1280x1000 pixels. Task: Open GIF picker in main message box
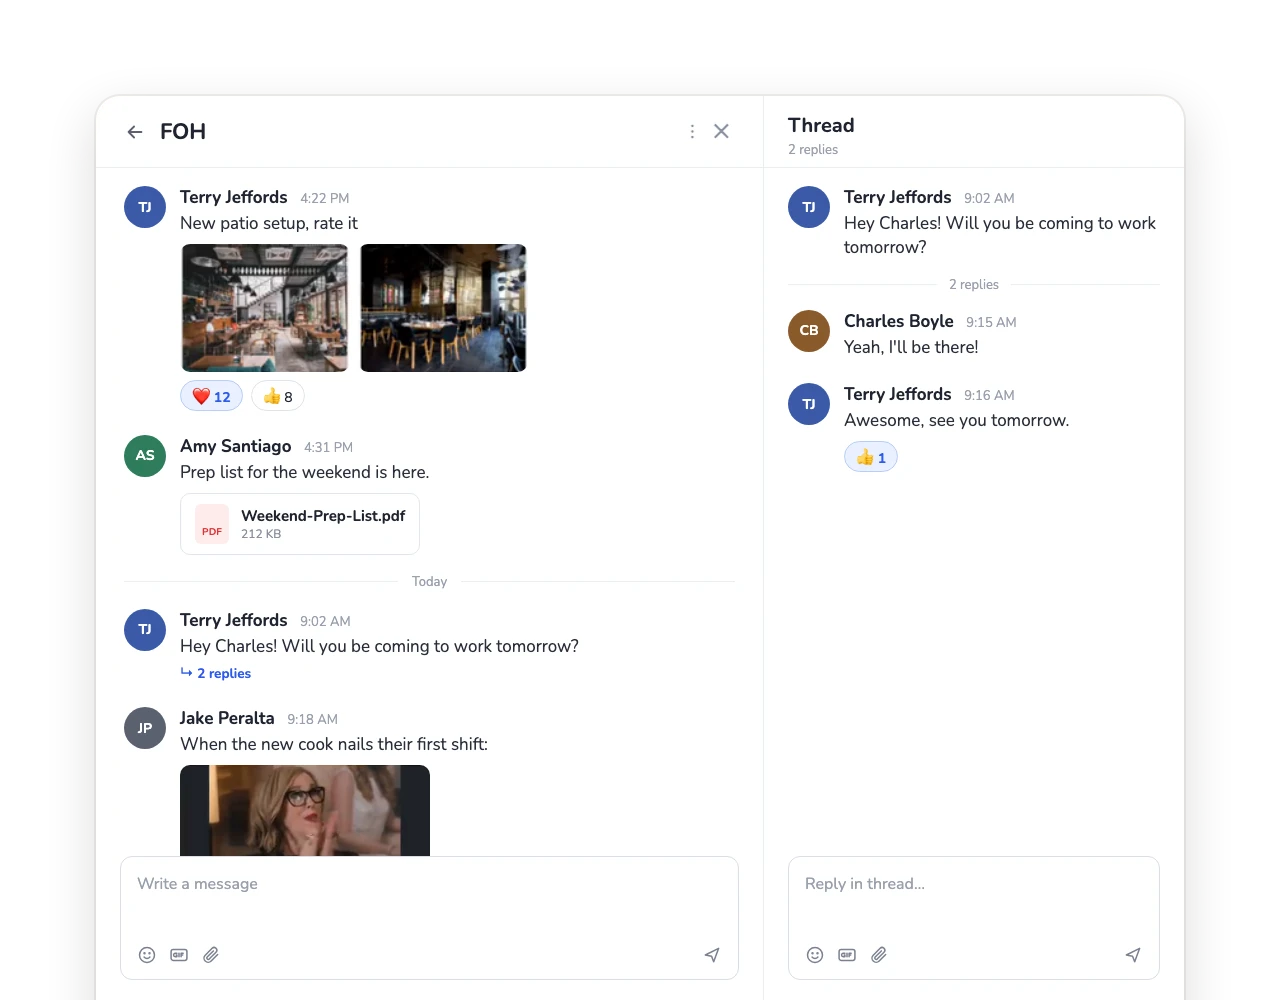coord(179,955)
